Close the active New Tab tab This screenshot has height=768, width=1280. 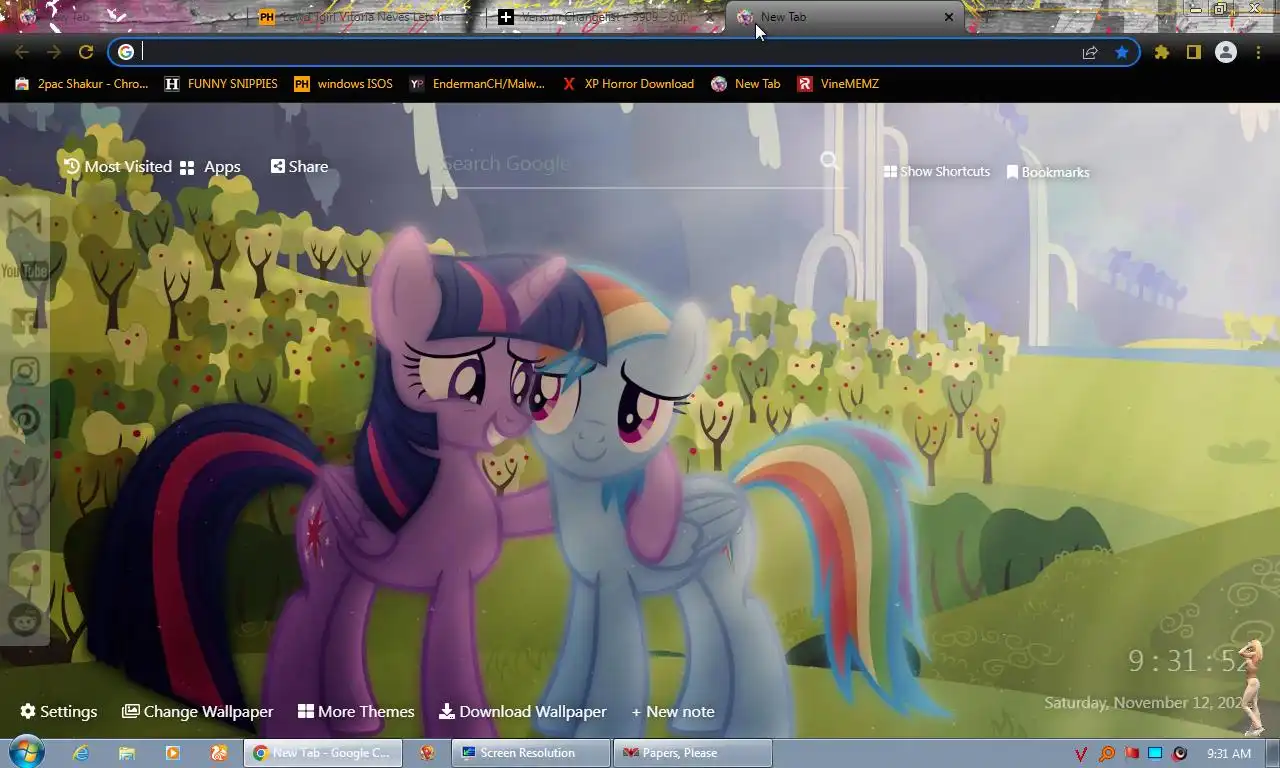tap(948, 17)
